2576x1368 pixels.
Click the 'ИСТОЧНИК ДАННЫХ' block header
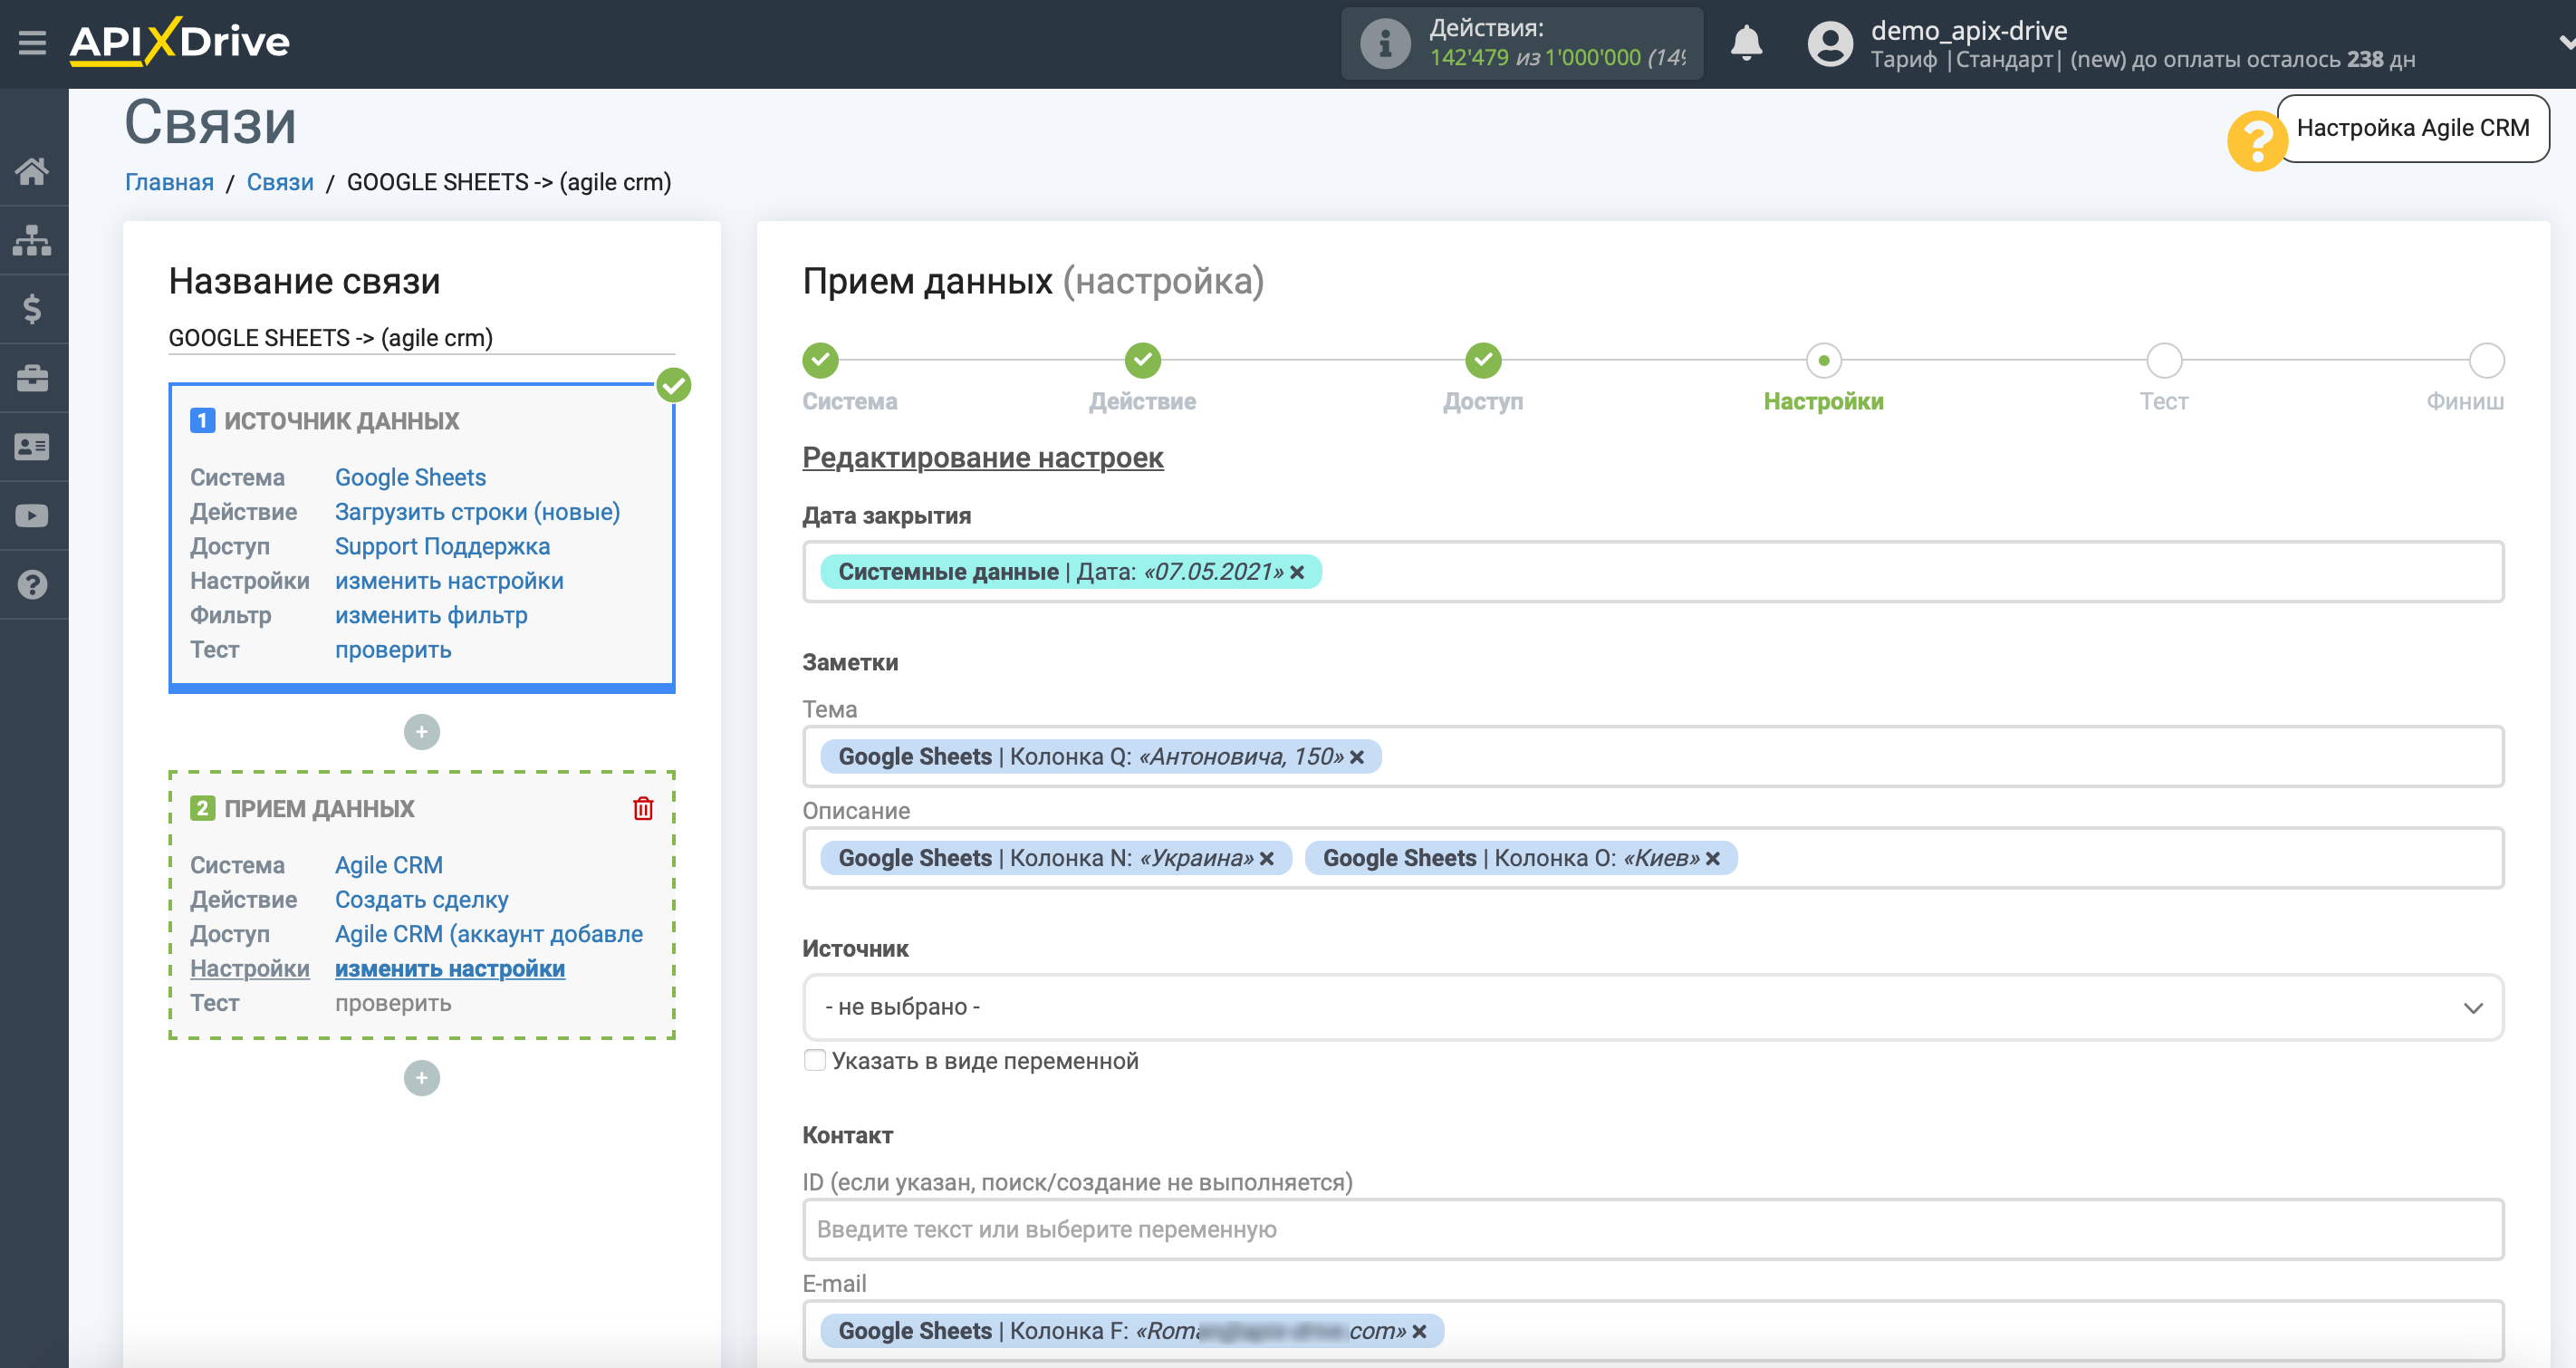(x=341, y=421)
